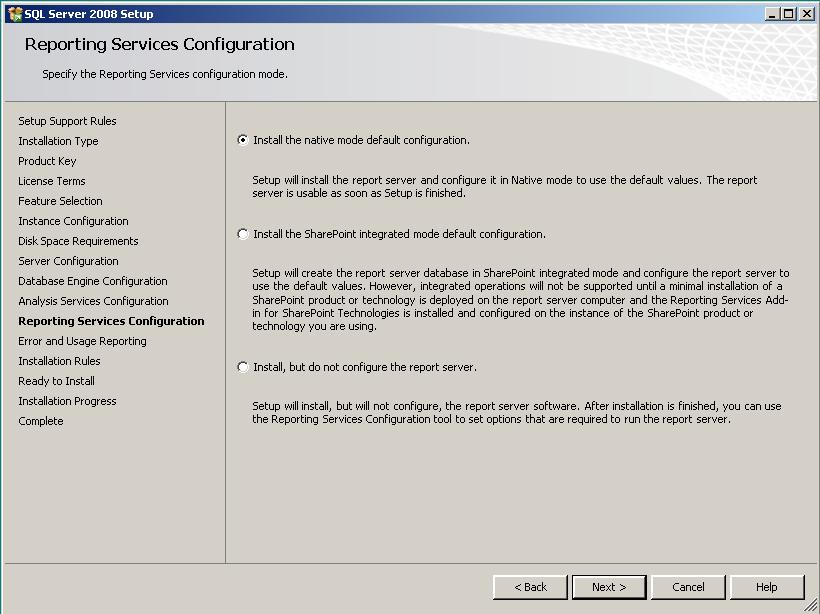Jump to Instance Configuration step
This screenshot has height=614, width=820.
coord(73,221)
